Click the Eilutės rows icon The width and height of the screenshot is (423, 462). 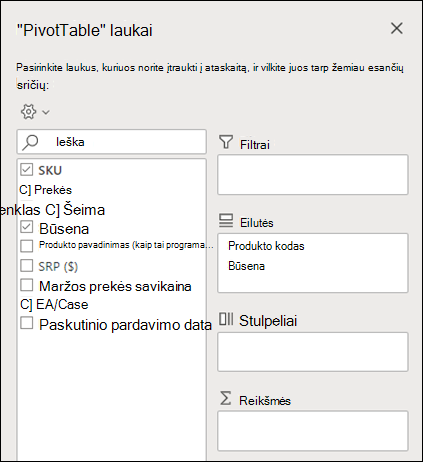226,221
